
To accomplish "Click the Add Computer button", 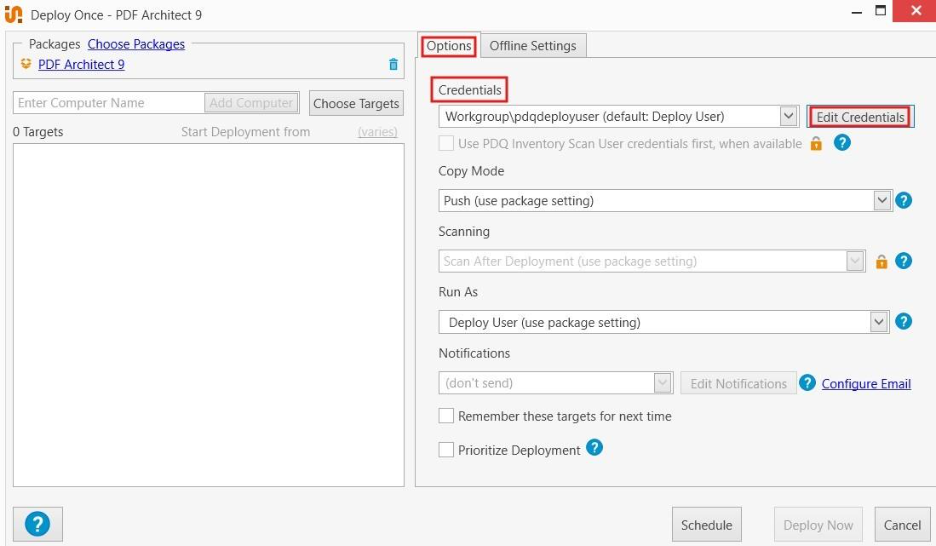I will pos(251,103).
